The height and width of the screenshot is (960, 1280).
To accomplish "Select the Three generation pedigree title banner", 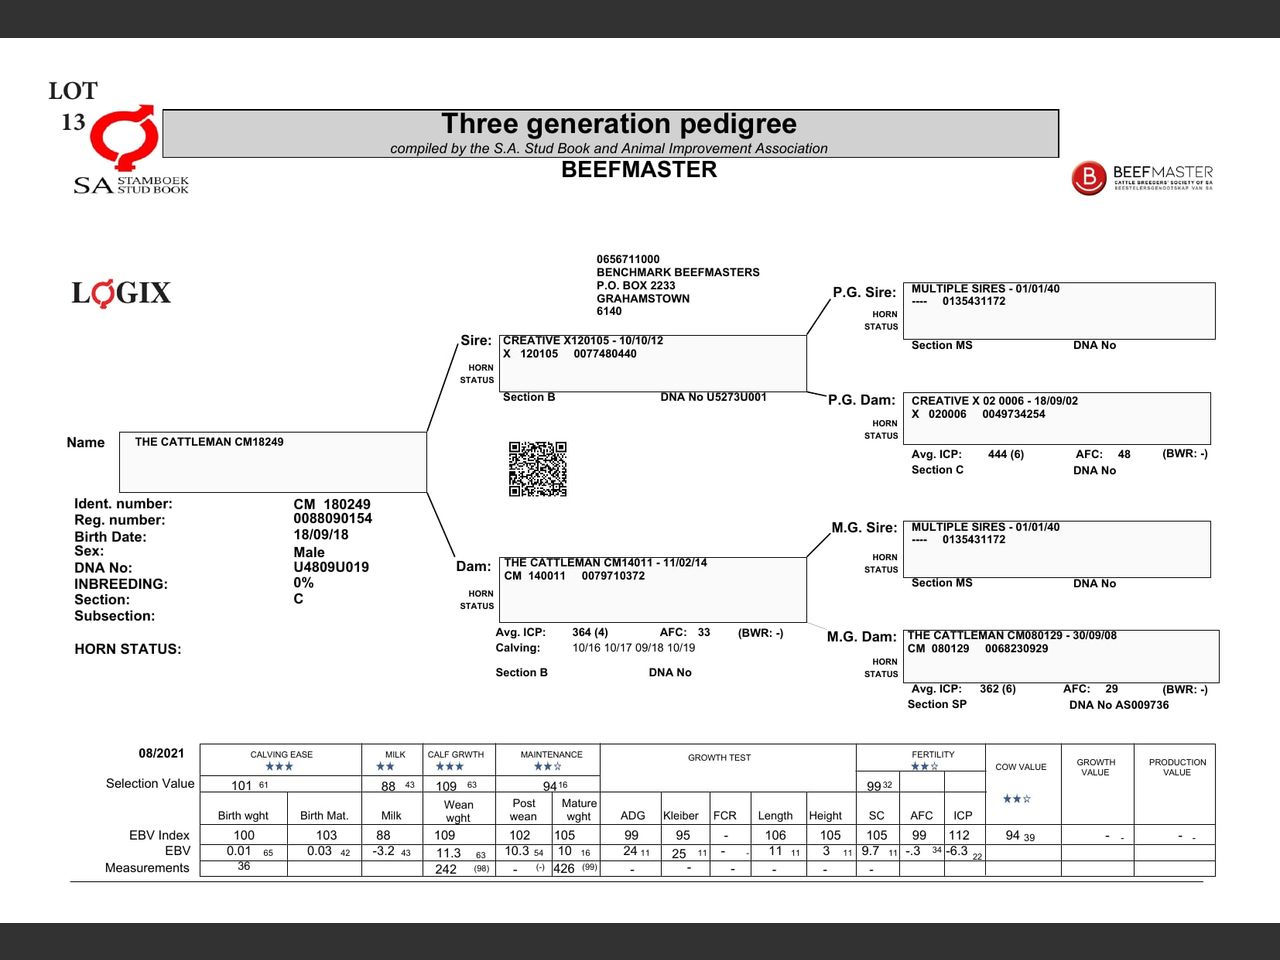I will (x=610, y=133).
